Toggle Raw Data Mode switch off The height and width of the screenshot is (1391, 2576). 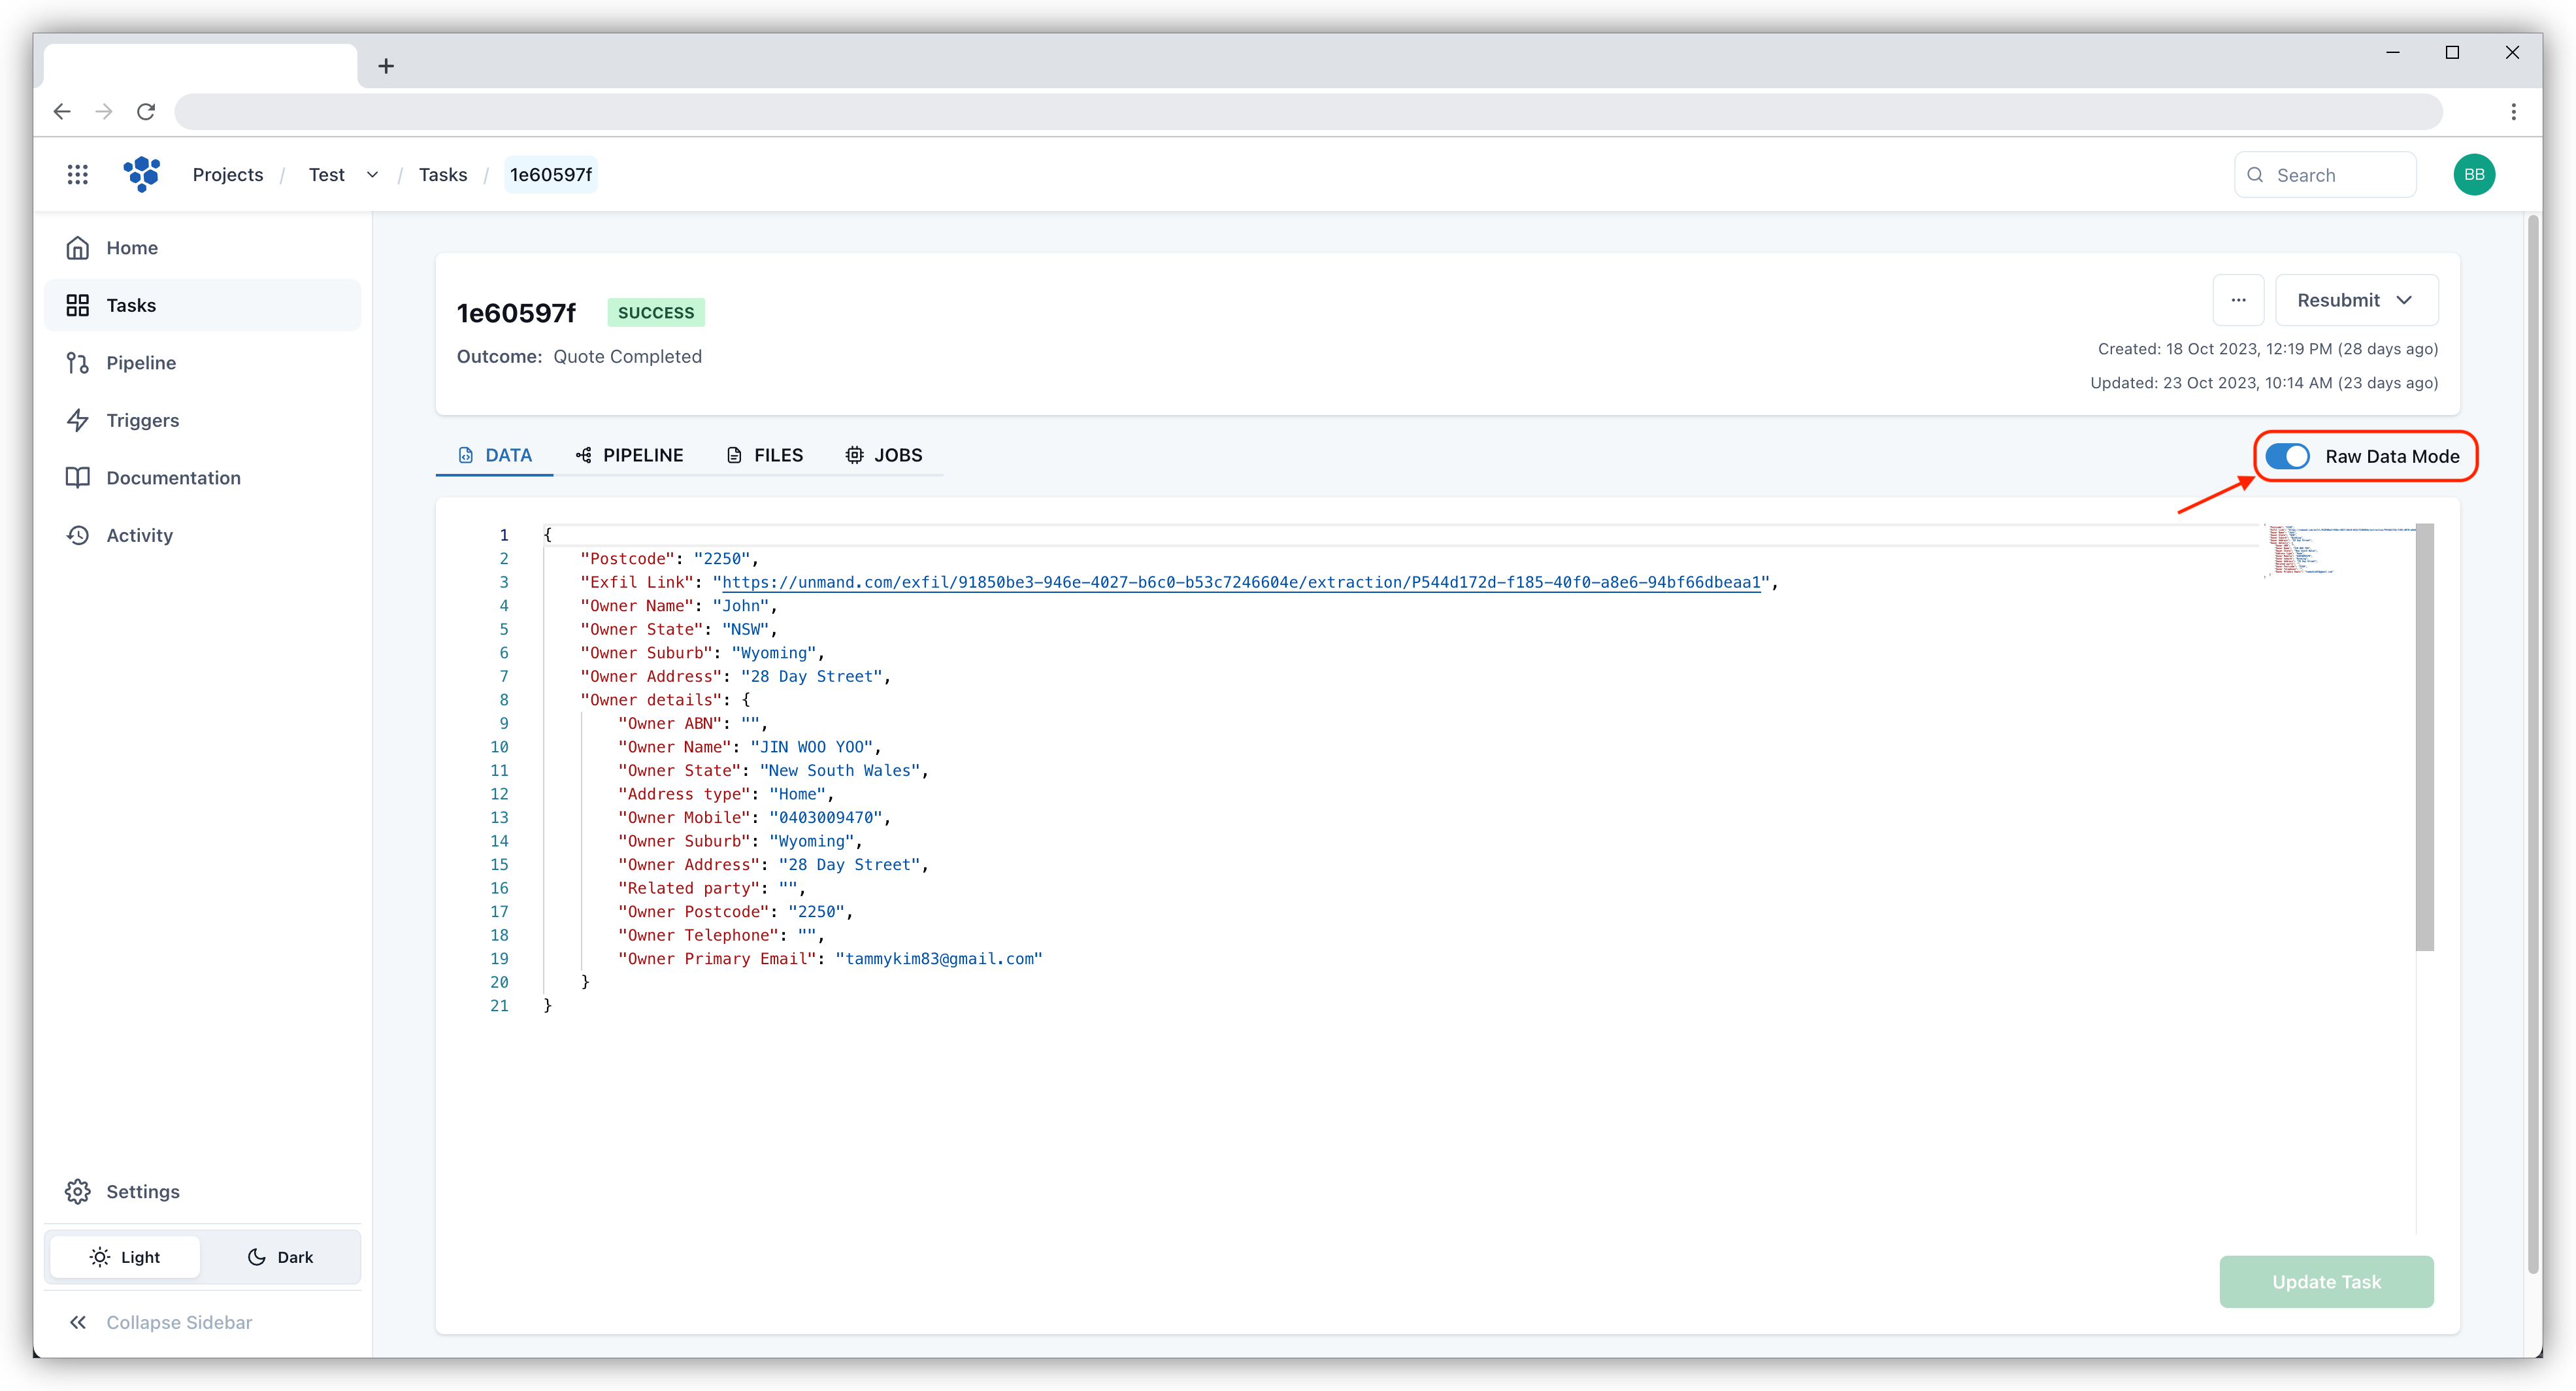[x=2287, y=456]
